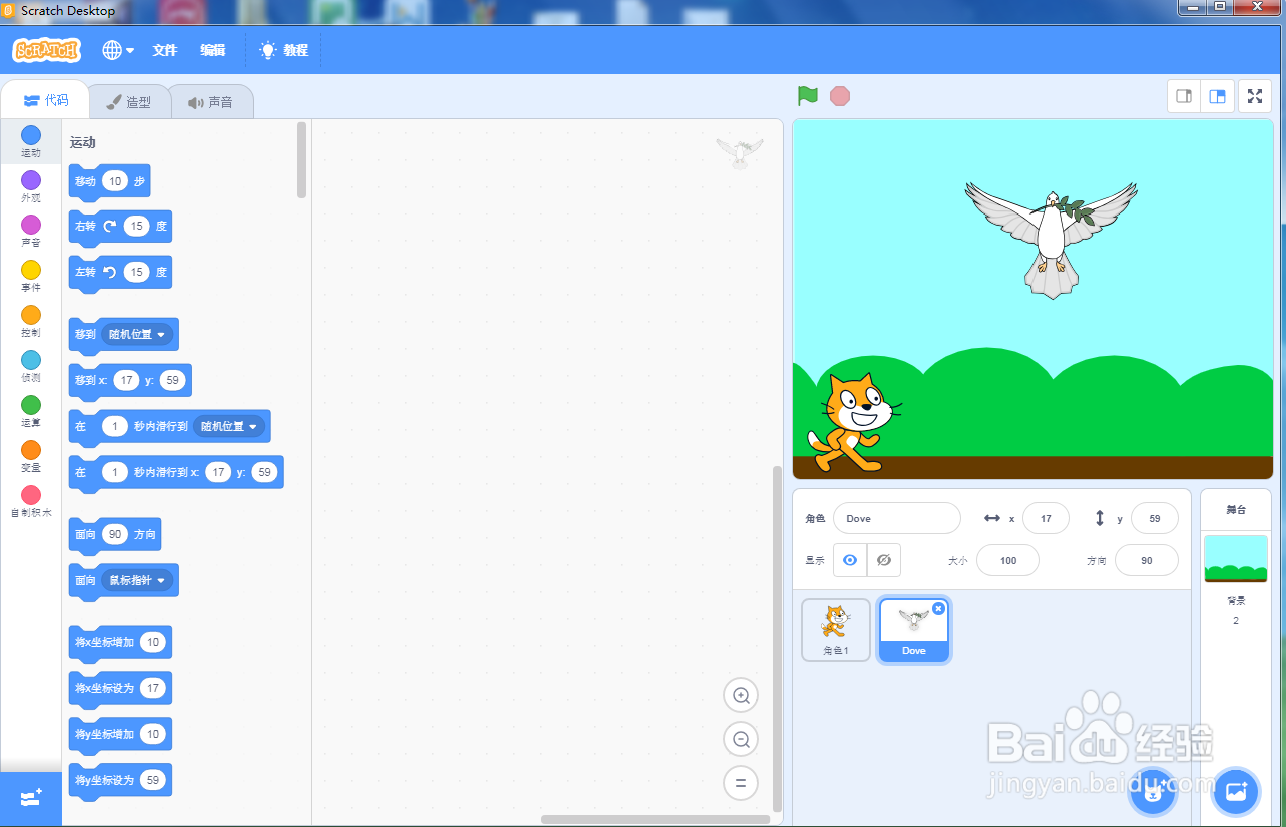Image resolution: width=1286 pixels, height=827 pixels.
Task: Click the dove sprite on stage
Action: coord(1051,238)
